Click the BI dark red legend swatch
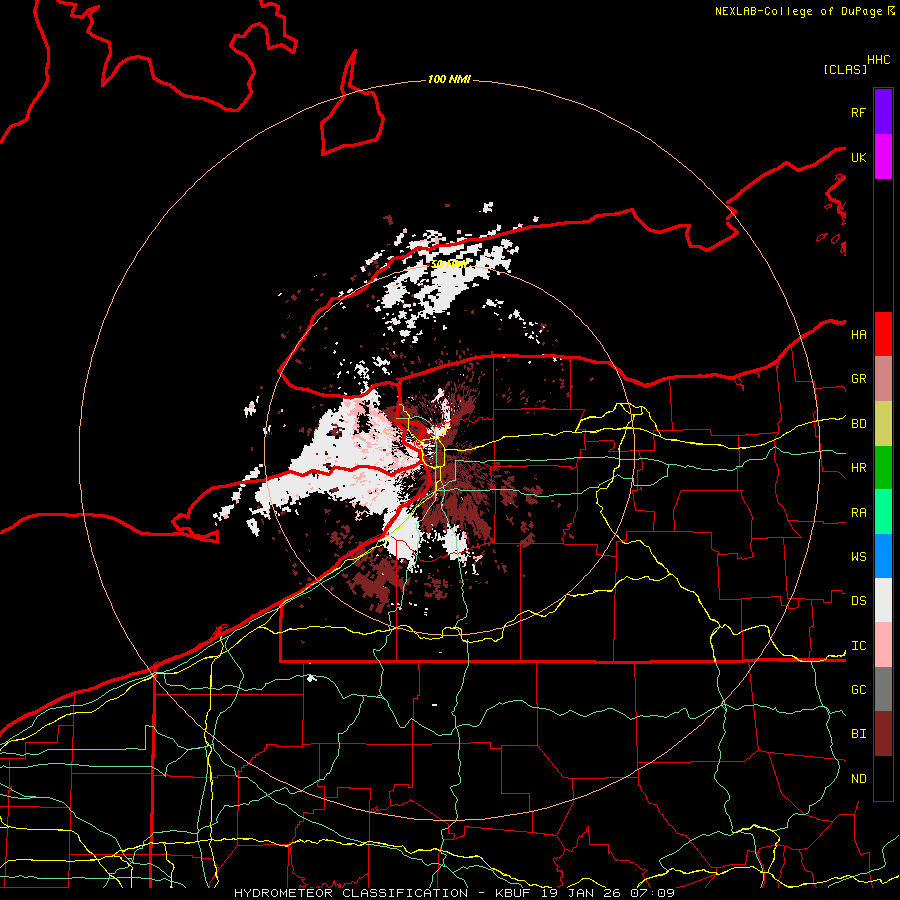 883,734
